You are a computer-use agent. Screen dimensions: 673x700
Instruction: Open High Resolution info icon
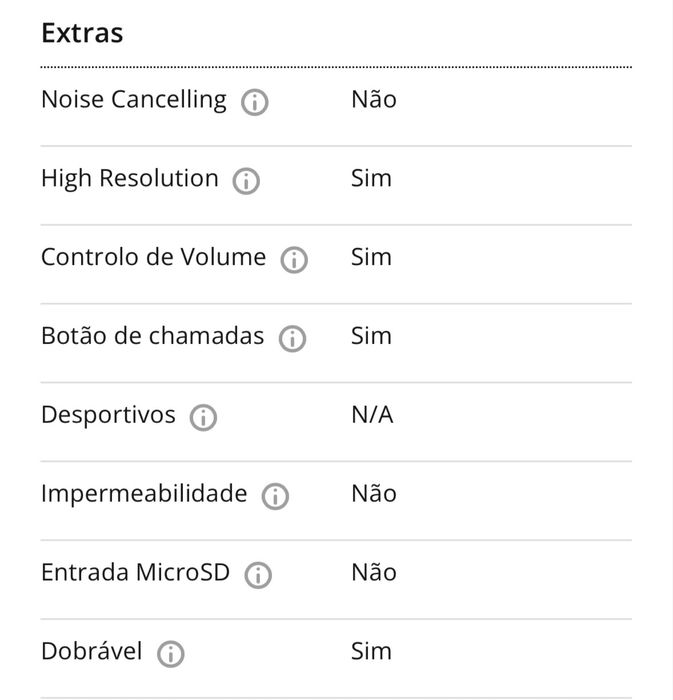click(246, 181)
